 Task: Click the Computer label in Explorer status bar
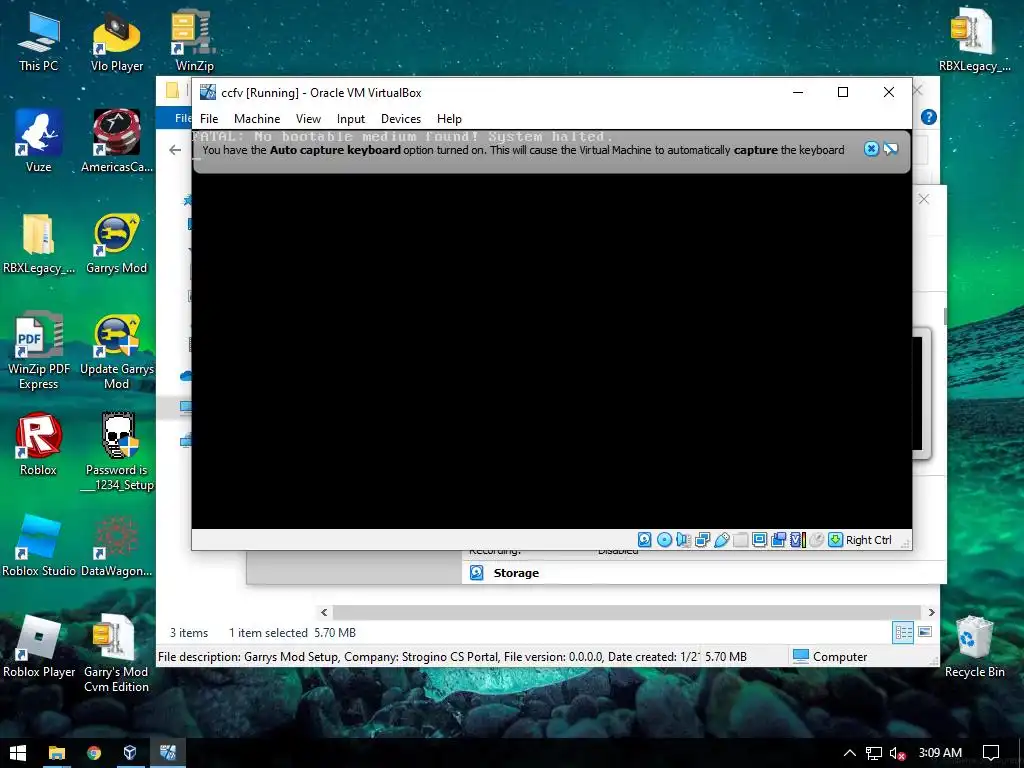point(840,656)
